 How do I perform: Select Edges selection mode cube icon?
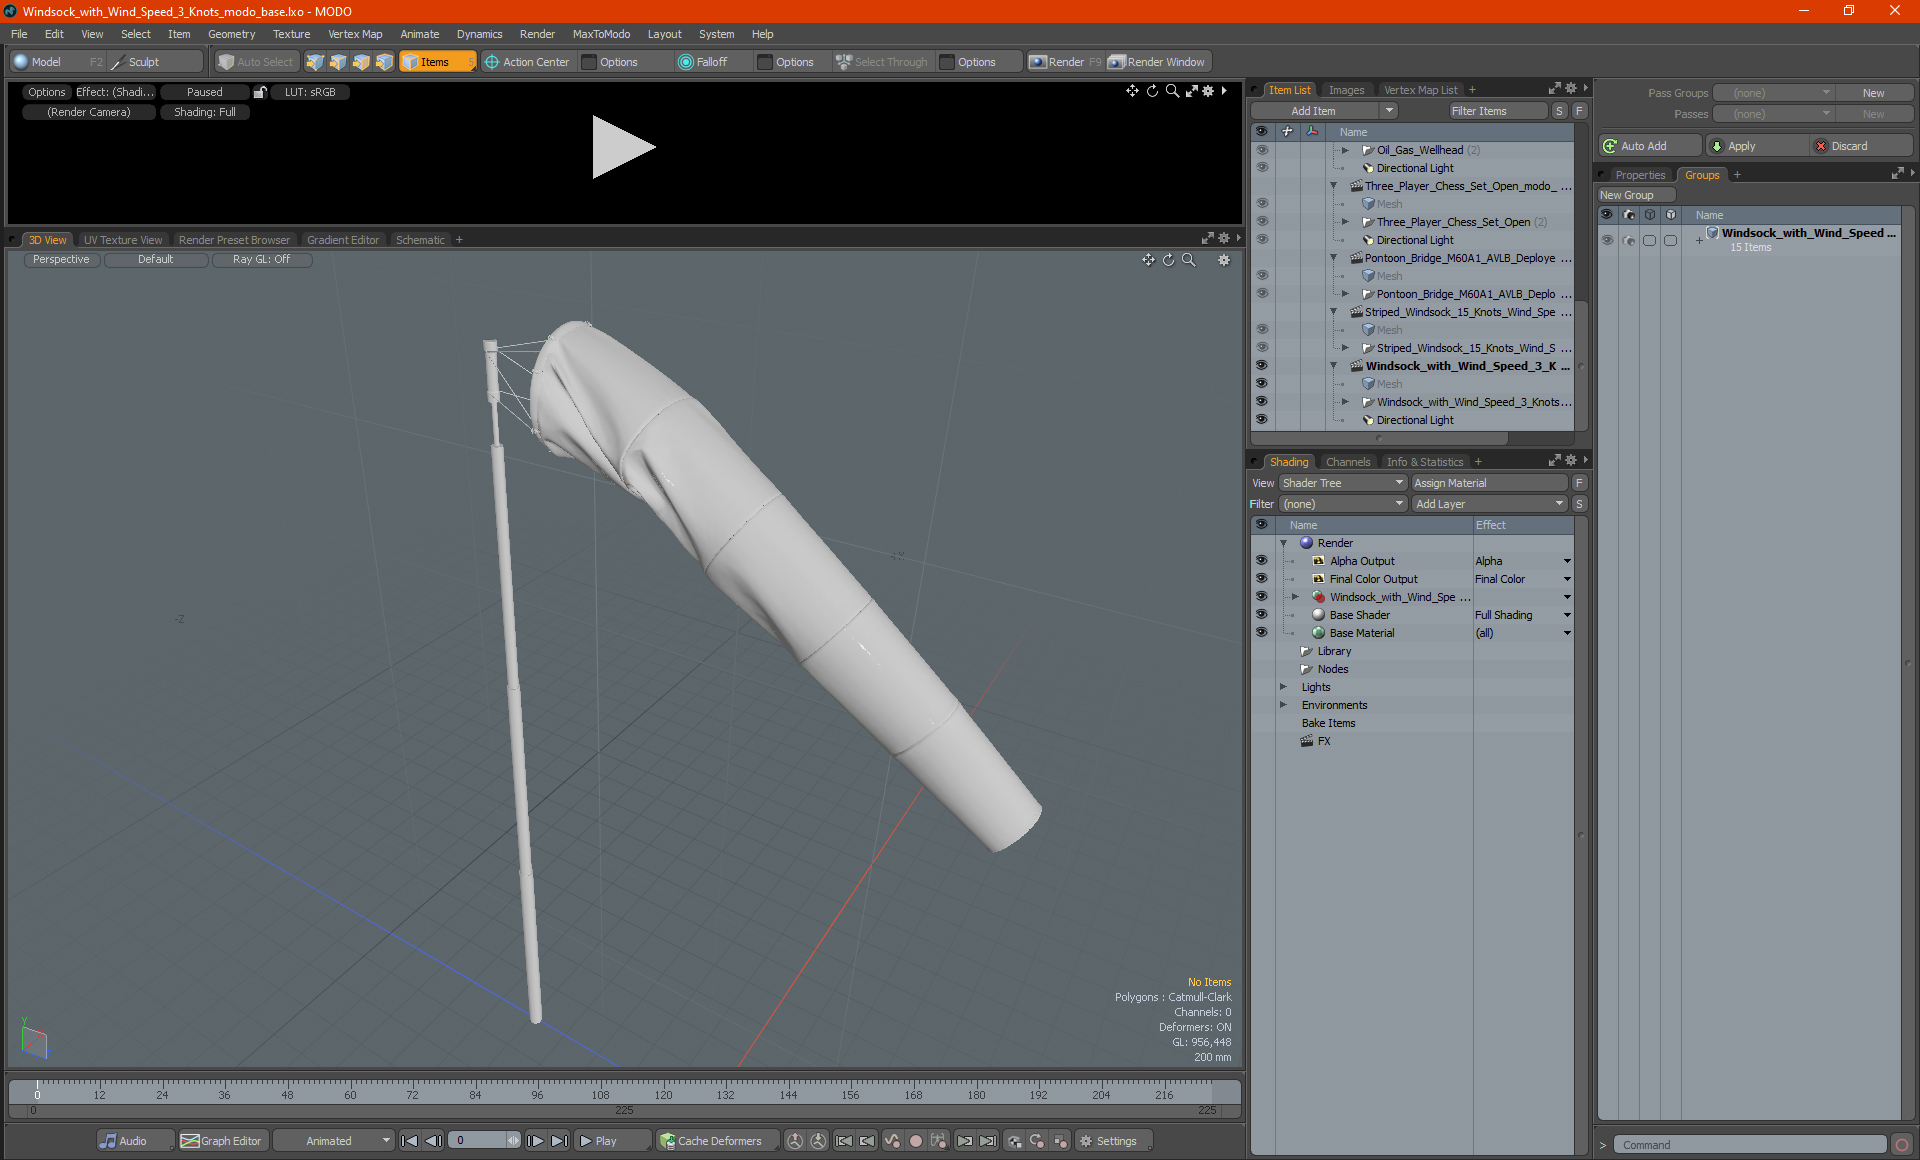338,62
